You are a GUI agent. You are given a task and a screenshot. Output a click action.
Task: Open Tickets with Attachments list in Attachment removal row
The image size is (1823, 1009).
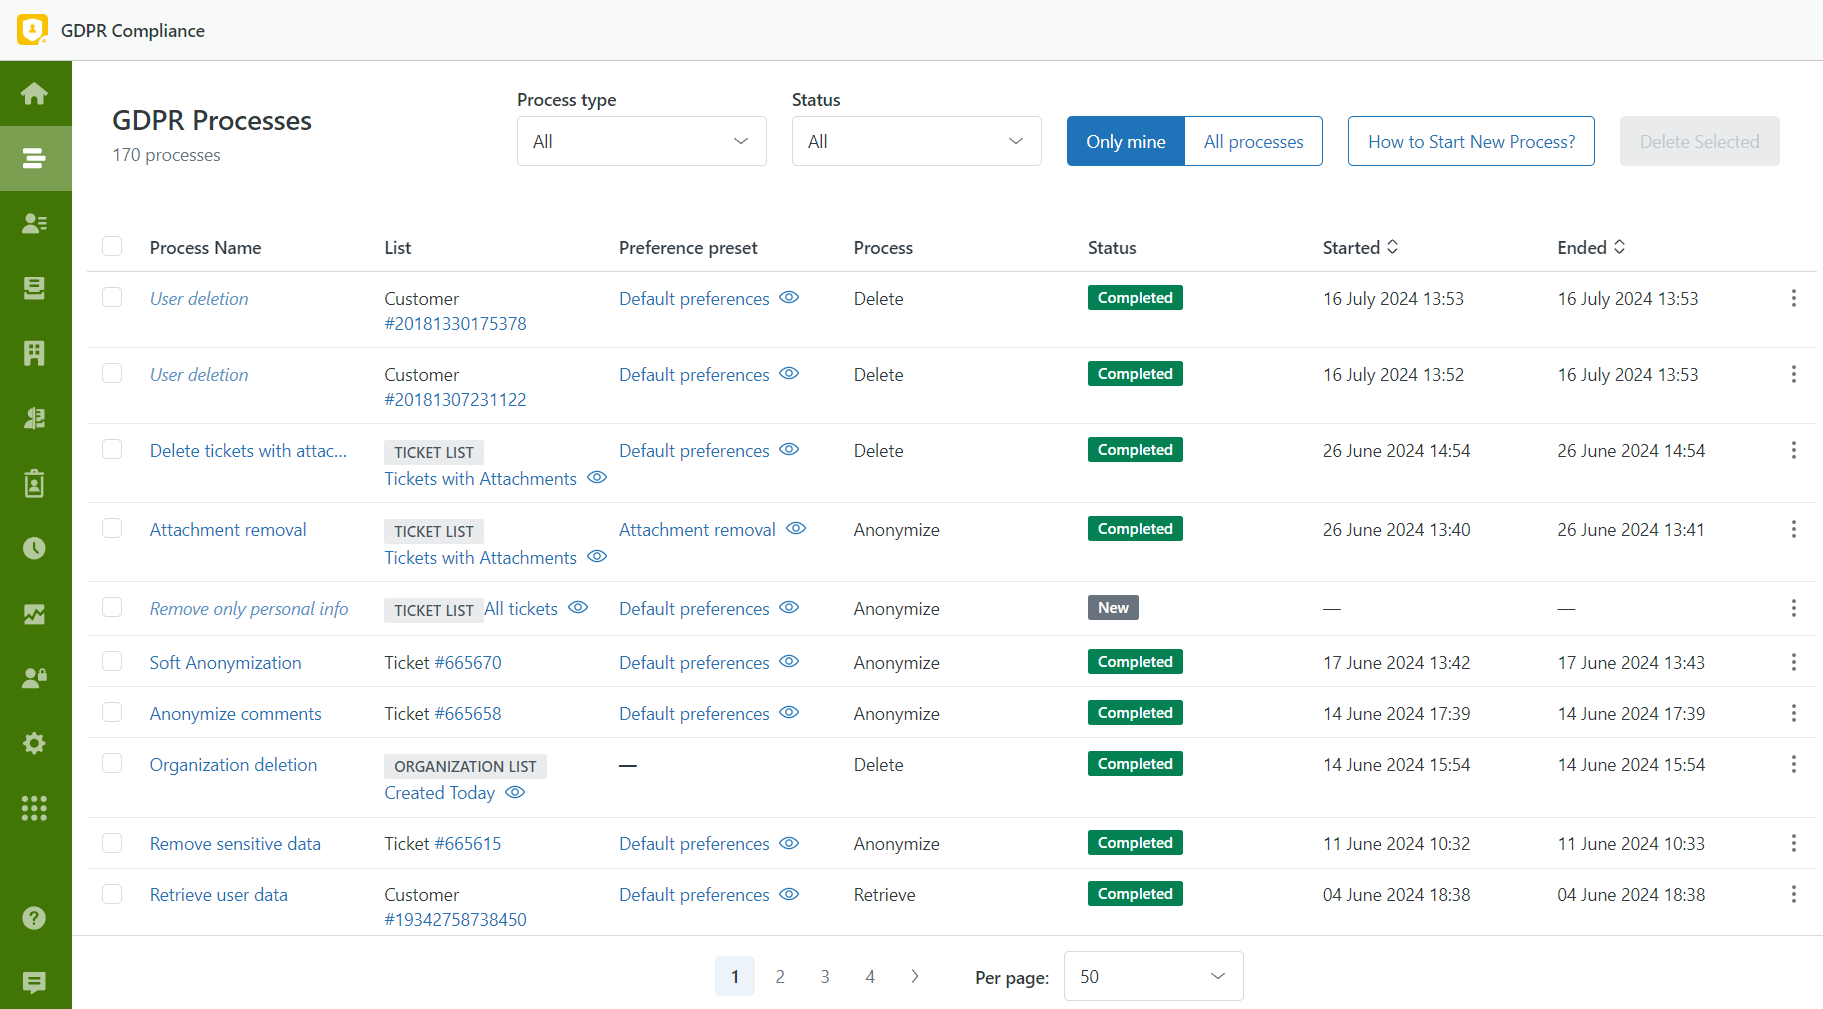[x=481, y=557]
